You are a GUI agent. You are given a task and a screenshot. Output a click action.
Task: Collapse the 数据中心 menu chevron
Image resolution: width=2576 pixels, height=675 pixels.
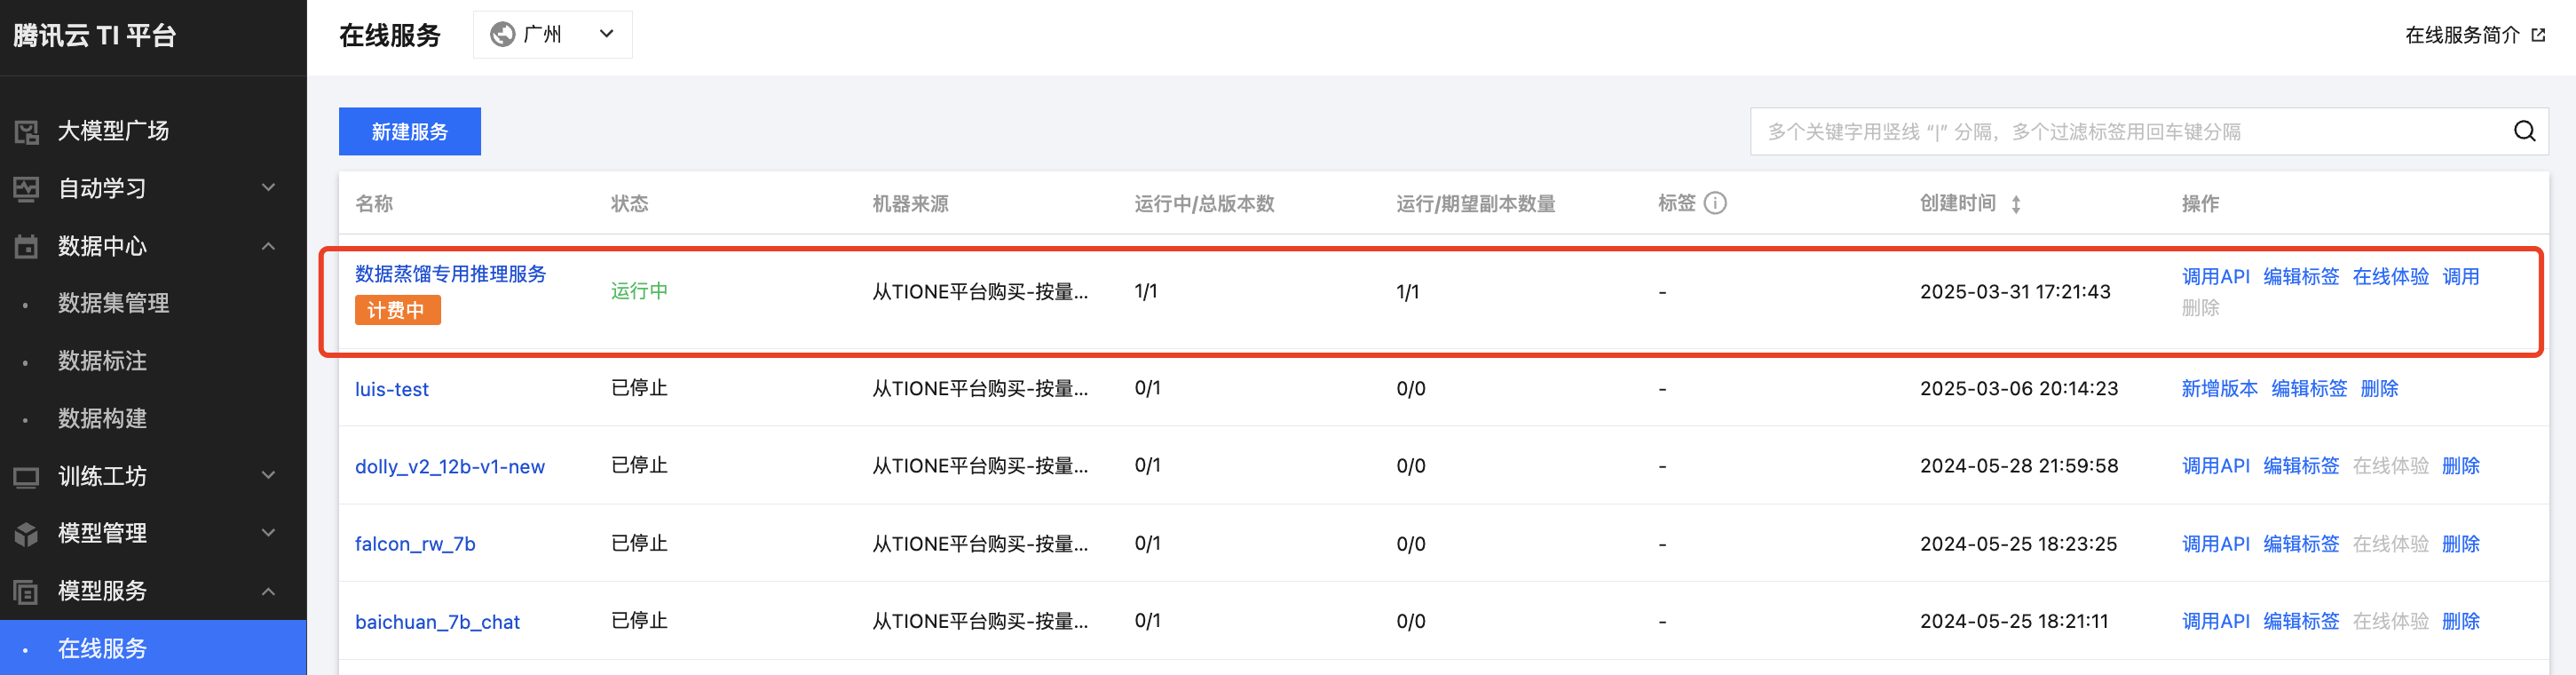pos(268,246)
